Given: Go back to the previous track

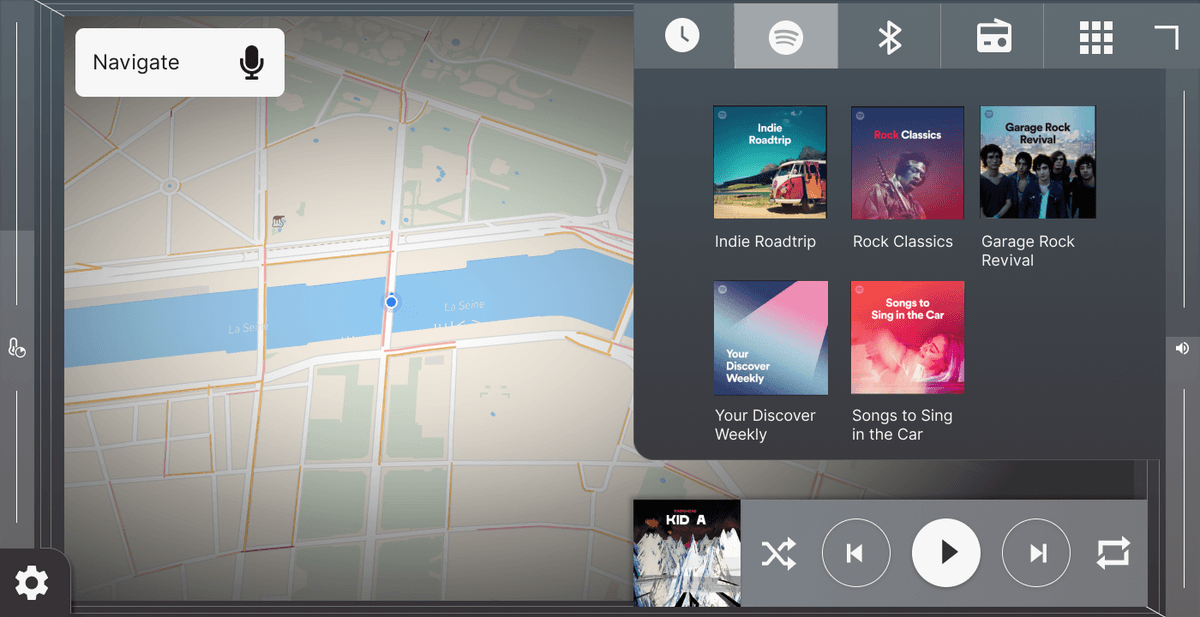Looking at the screenshot, I should click(856, 553).
